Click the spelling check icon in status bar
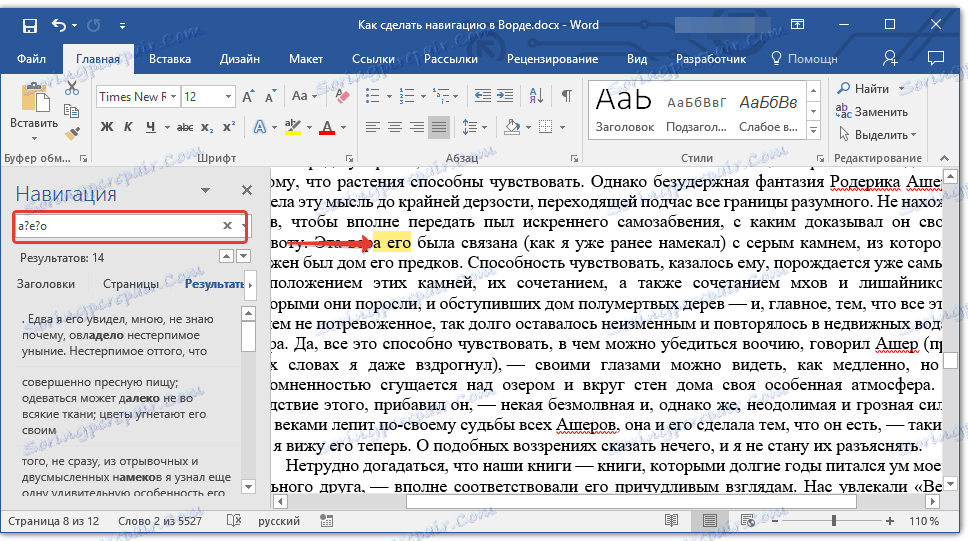968x541 pixels. (233, 522)
